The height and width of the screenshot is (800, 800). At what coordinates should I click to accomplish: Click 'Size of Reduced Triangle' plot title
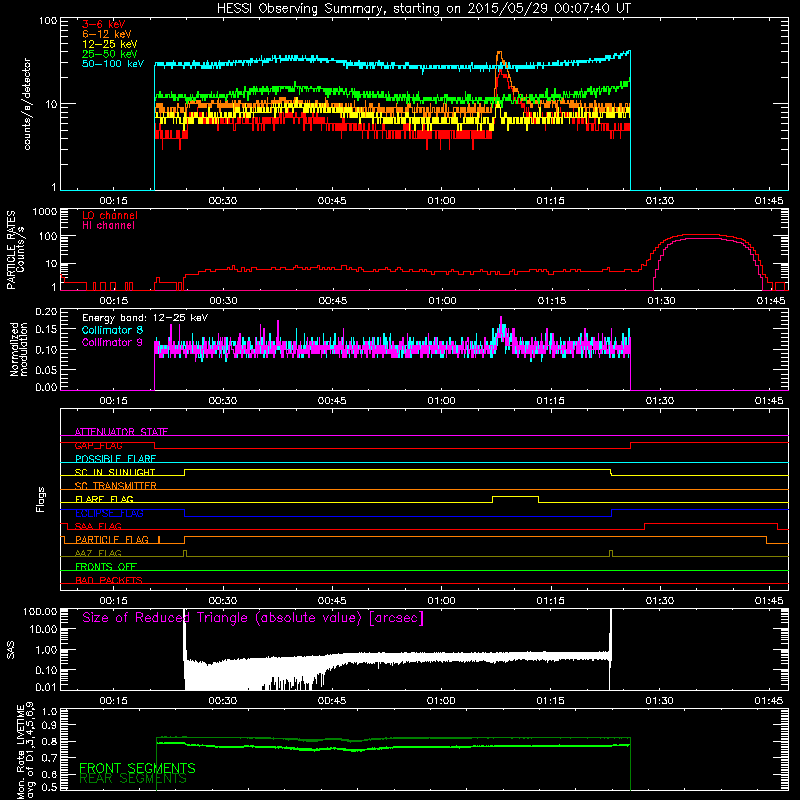(253, 618)
